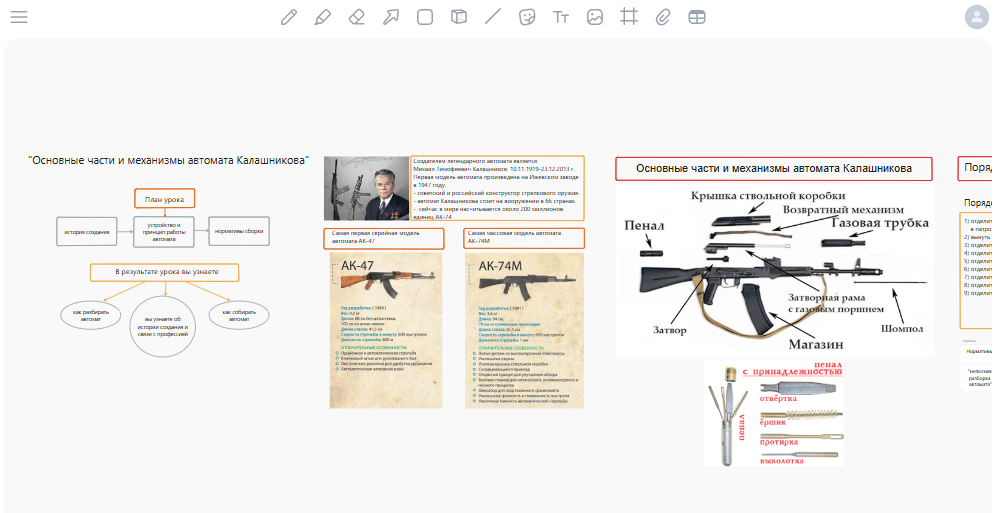Attach a file with the paperclip tool
Image resolution: width=995 pixels, height=513 pixels.
662,17
